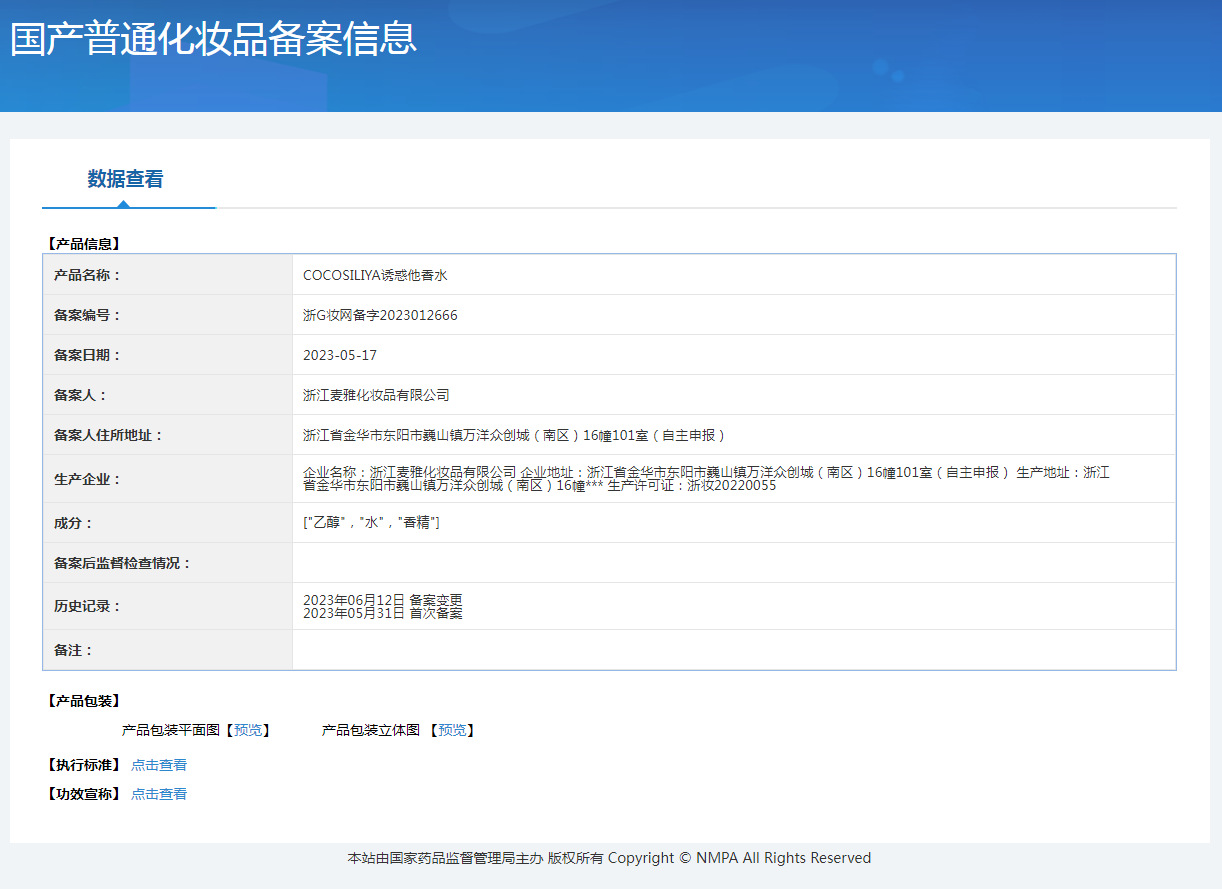1222x889 pixels.
Task: Click 点击查看 next to 执行标准
Action: pos(159,766)
